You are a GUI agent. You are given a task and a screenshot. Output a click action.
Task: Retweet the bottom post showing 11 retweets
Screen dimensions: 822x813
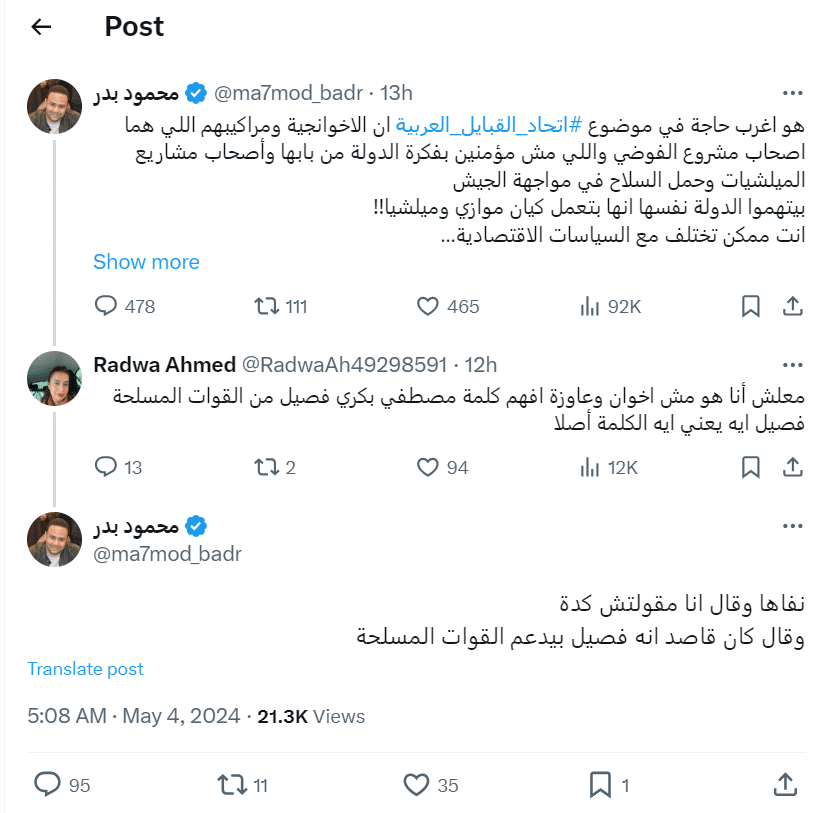point(232,785)
